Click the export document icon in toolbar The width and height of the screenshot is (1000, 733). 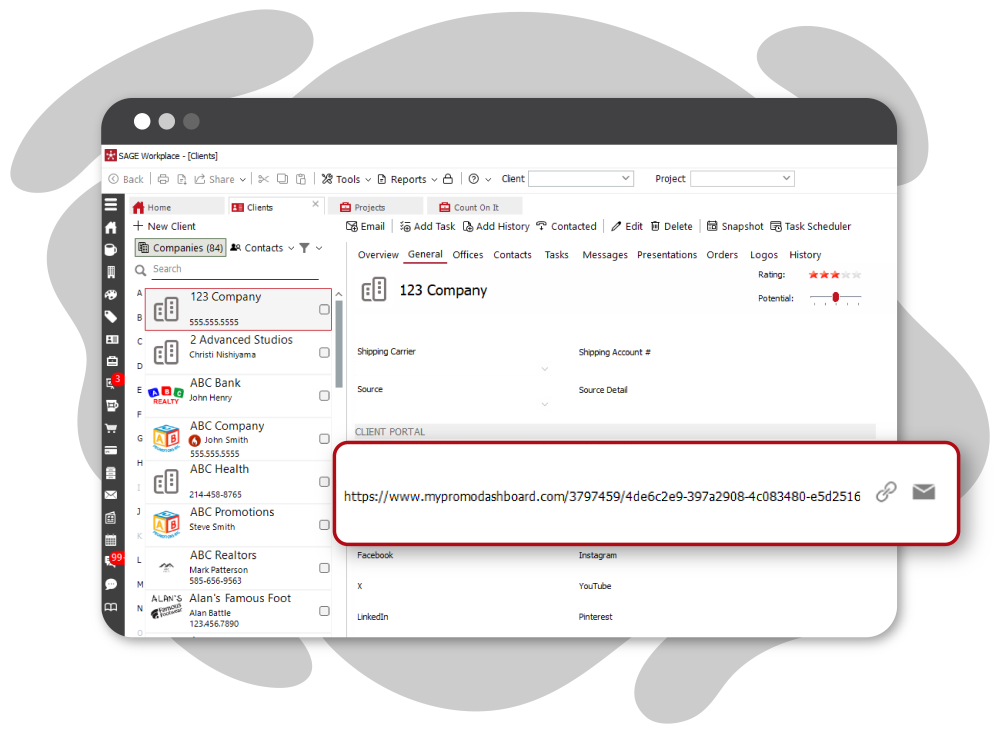click(x=182, y=179)
